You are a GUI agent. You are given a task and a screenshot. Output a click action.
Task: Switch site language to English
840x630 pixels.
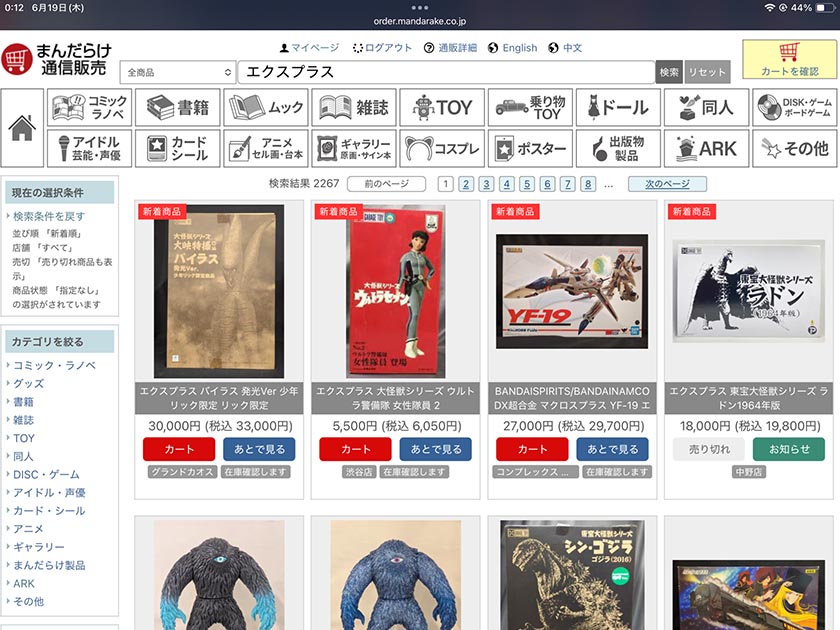coord(513,48)
